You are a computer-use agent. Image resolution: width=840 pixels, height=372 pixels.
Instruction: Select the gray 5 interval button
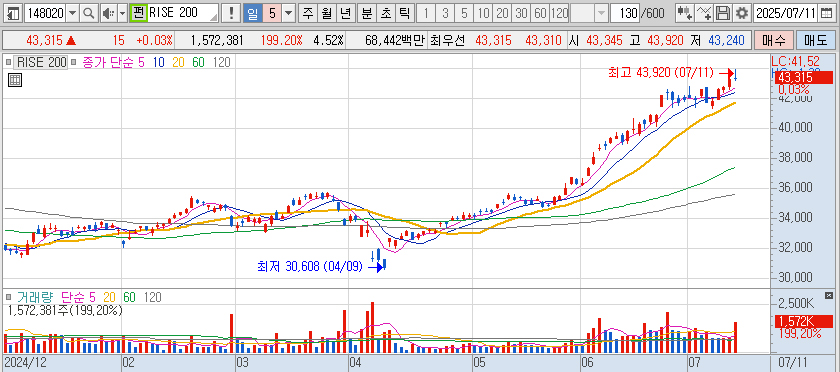pos(464,13)
